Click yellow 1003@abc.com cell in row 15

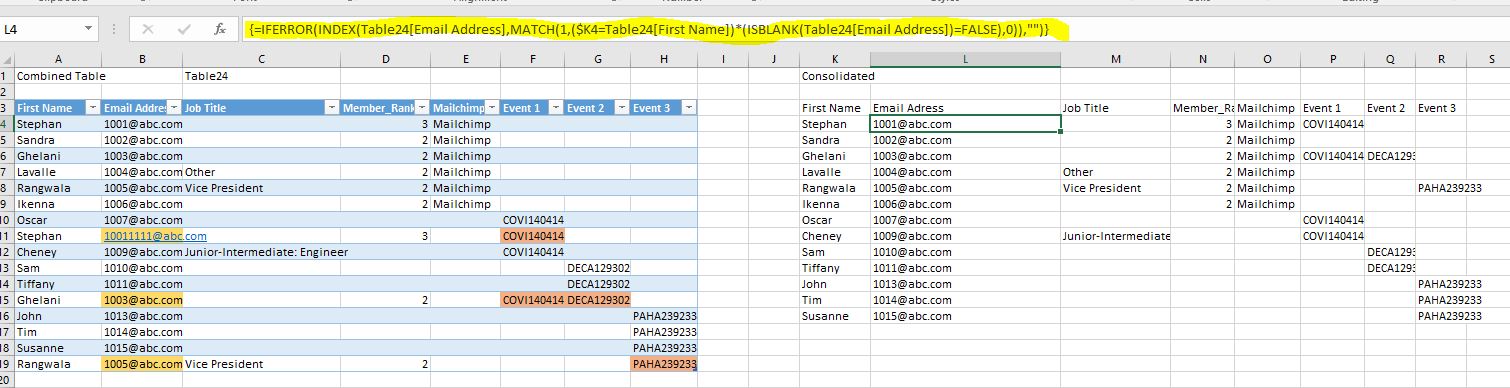coord(142,300)
